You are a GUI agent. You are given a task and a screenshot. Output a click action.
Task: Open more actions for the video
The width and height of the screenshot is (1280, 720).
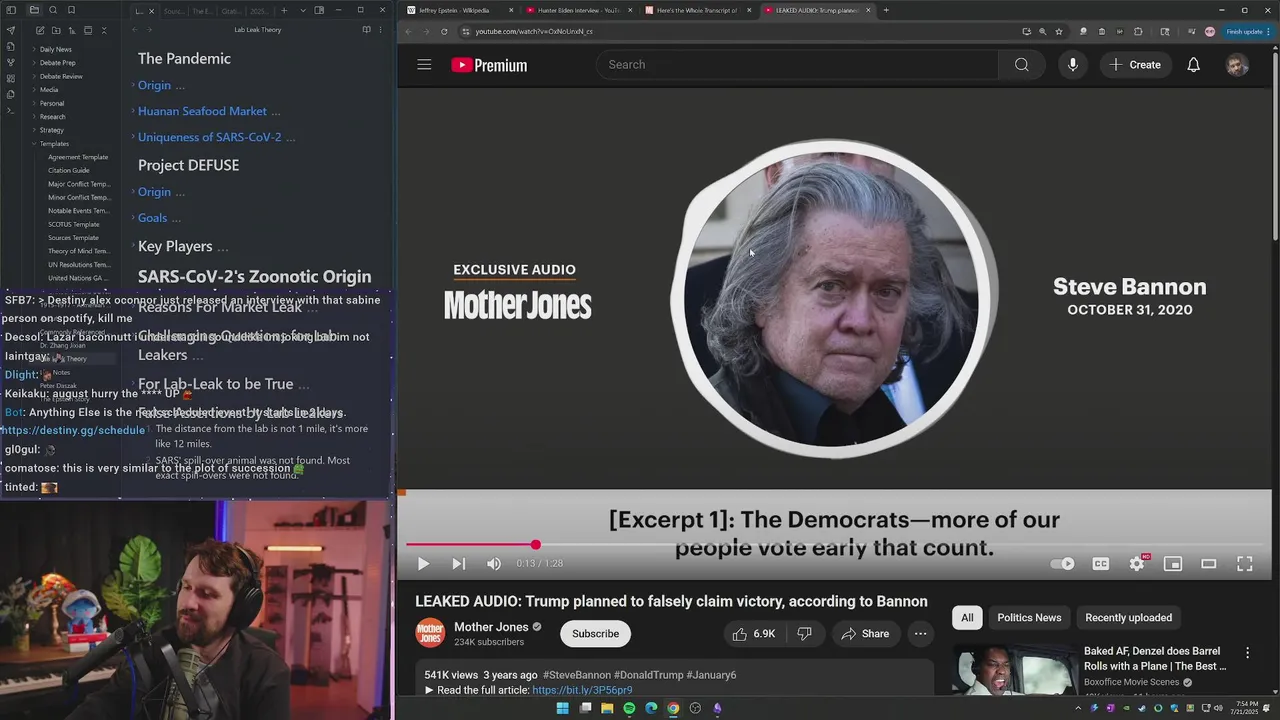tap(920, 634)
